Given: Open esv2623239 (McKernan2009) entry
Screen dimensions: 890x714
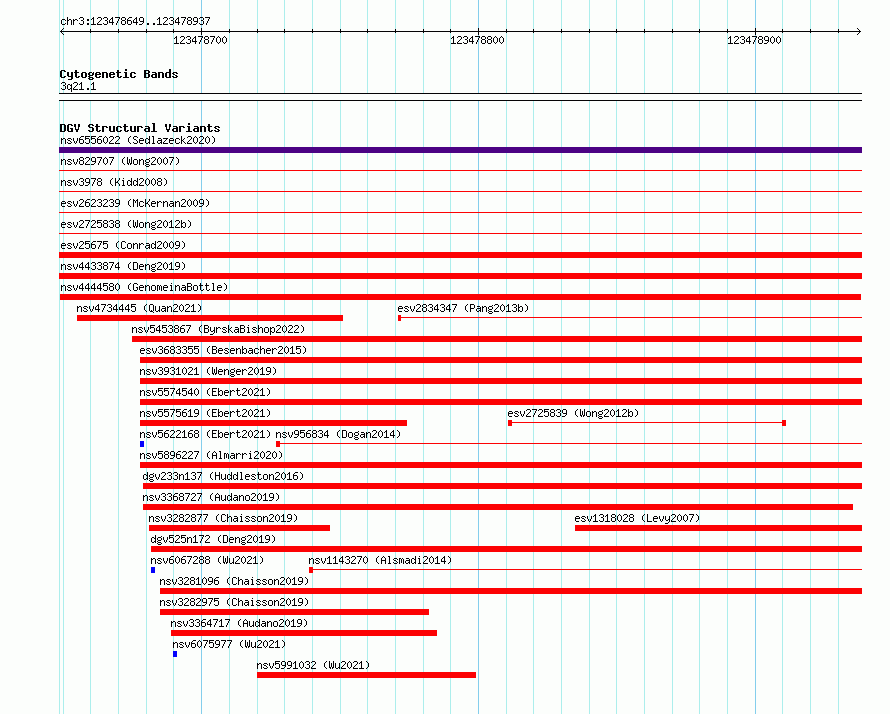Looking at the screenshot, I should [135, 203].
